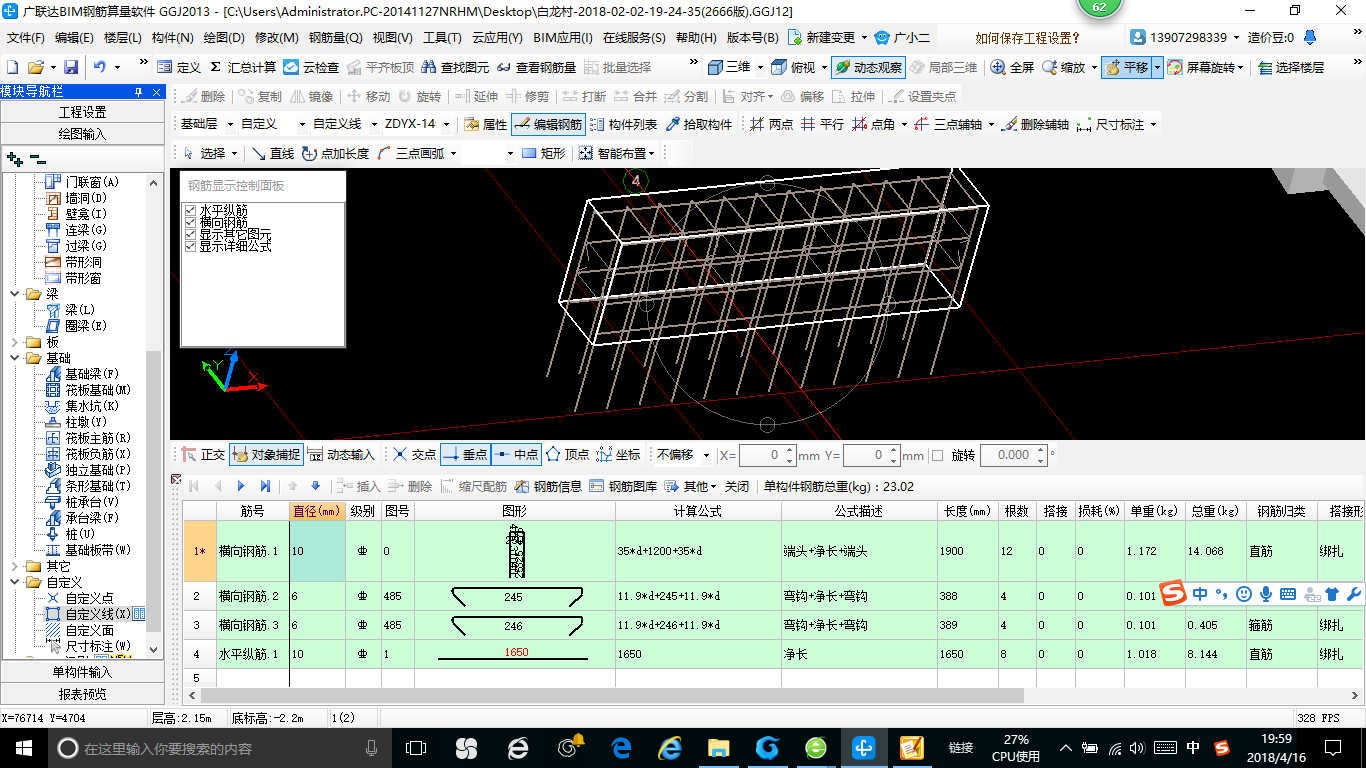
Task: Activate 动态观察 dynamic orbit view
Action: point(868,67)
